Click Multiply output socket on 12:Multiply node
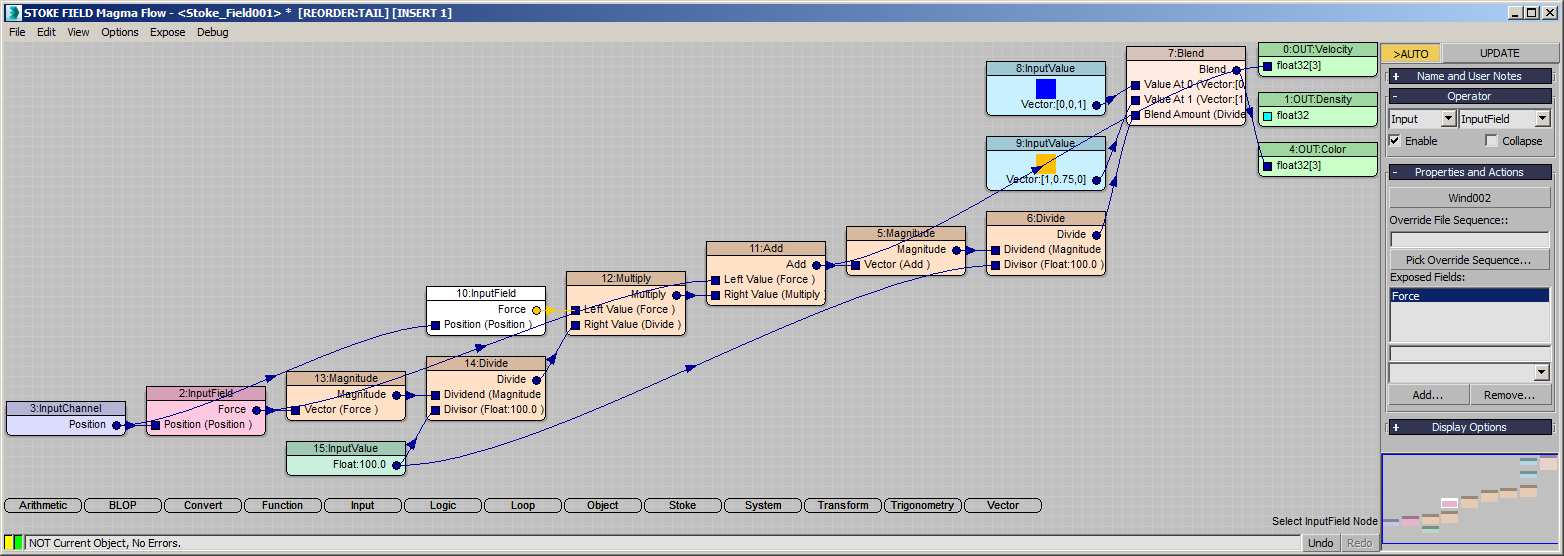This screenshot has height=556, width=1564. coord(676,295)
